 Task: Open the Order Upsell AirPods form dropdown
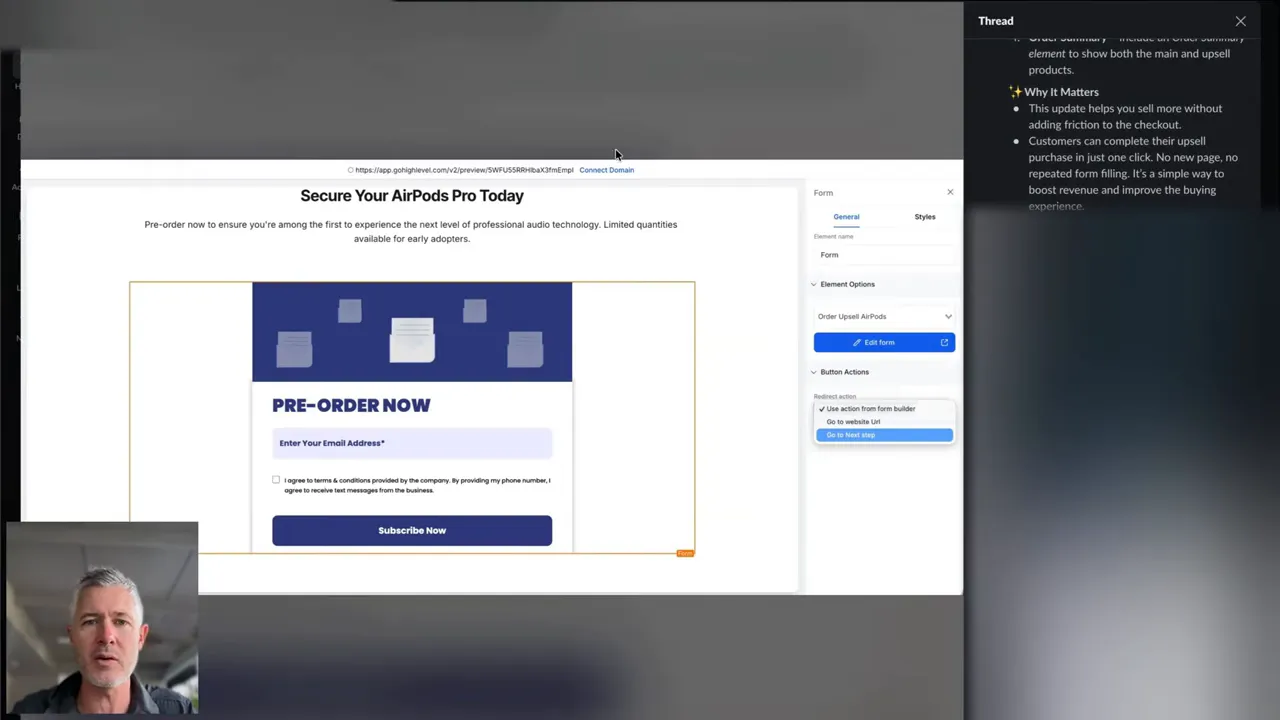tap(884, 316)
